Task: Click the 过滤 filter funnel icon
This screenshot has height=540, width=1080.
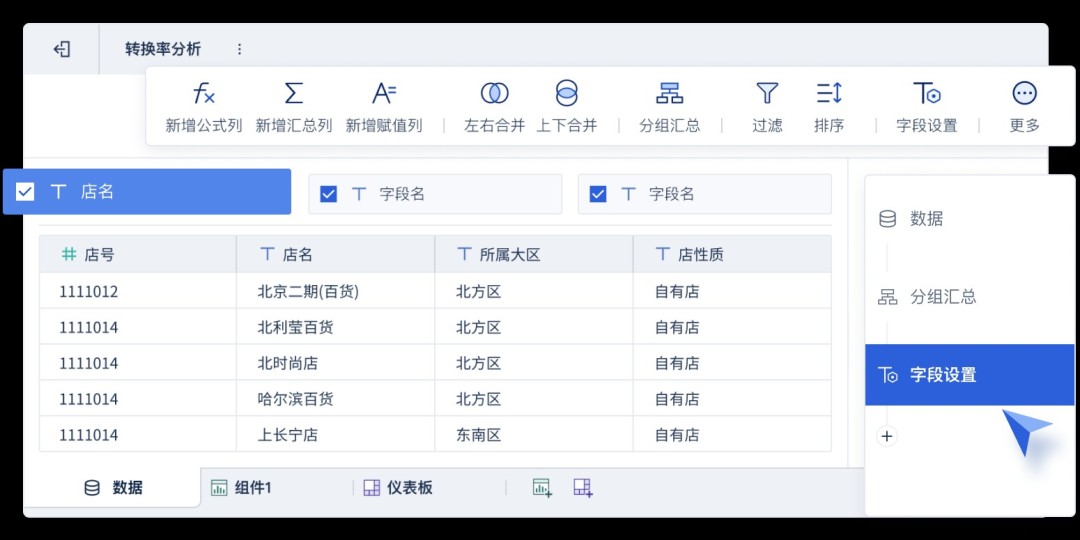Action: coord(767,94)
